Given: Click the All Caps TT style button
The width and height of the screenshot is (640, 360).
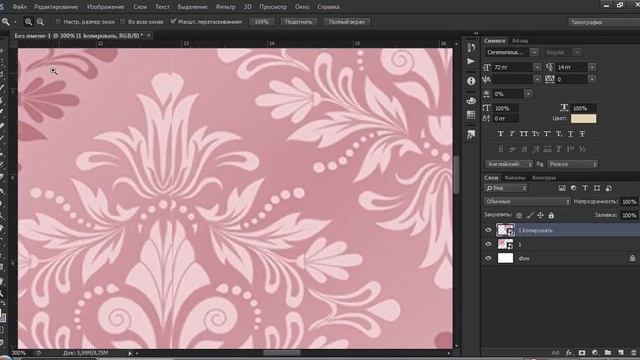Looking at the screenshot, I should (524, 133).
